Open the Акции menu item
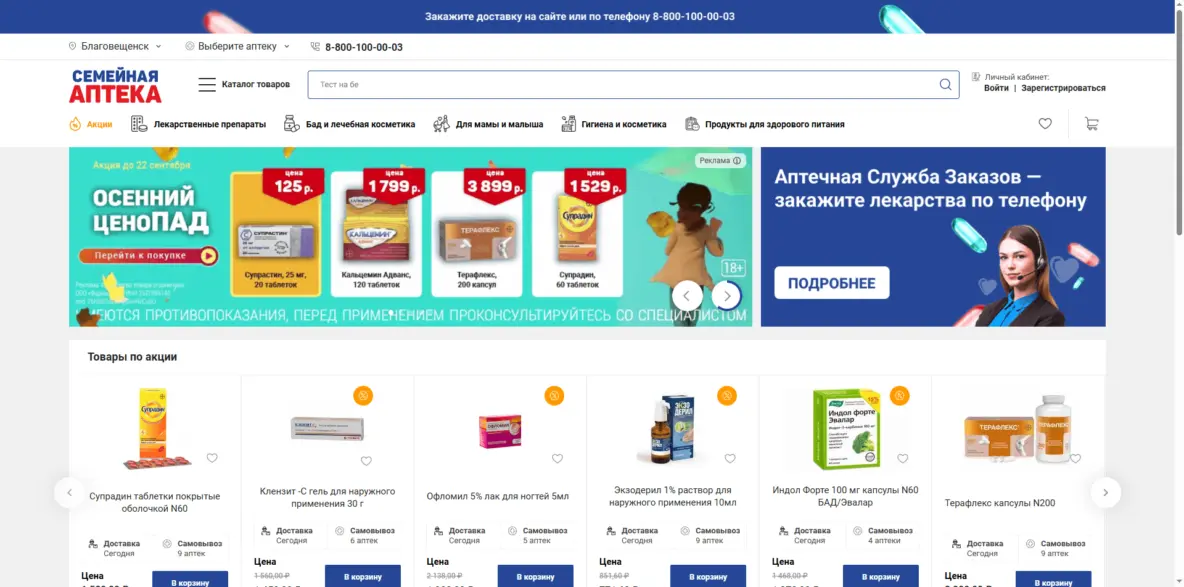This screenshot has width=1184, height=587. 91,124
